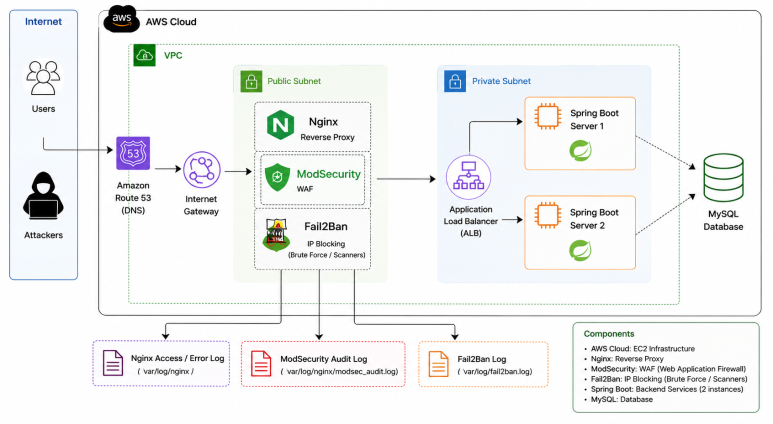This screenshot has height=424, width=773.
Task: Click the Application Load Balancer icon
Action: [468, 177]
